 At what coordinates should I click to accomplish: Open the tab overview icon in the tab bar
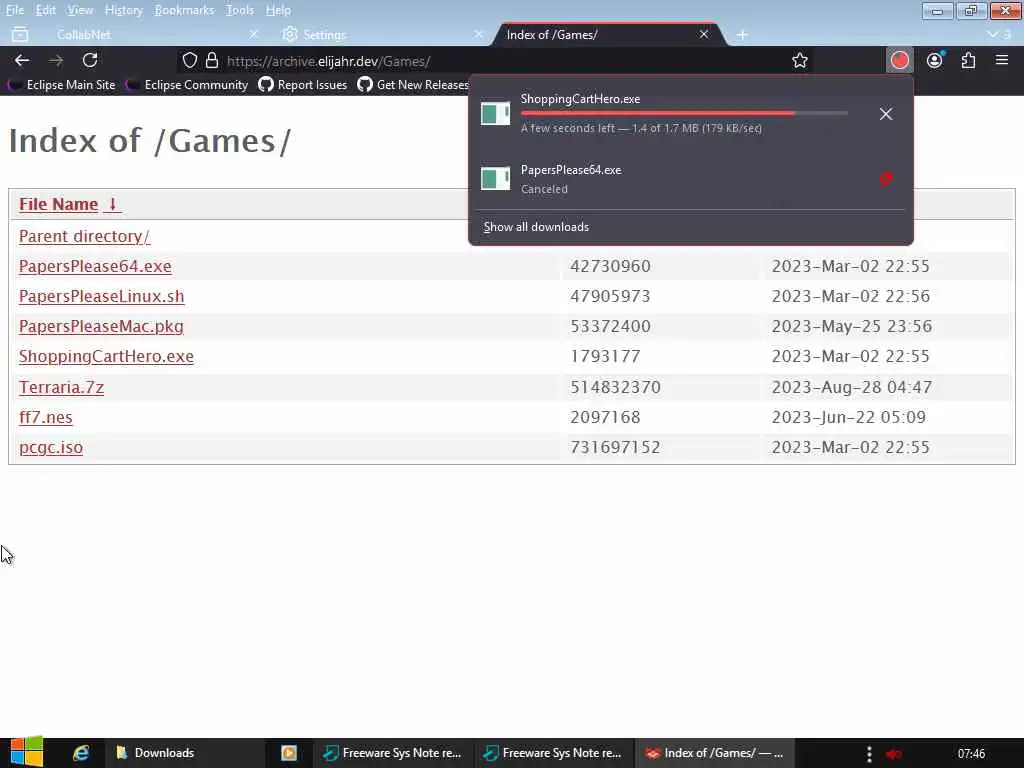(x=20, y=35)
